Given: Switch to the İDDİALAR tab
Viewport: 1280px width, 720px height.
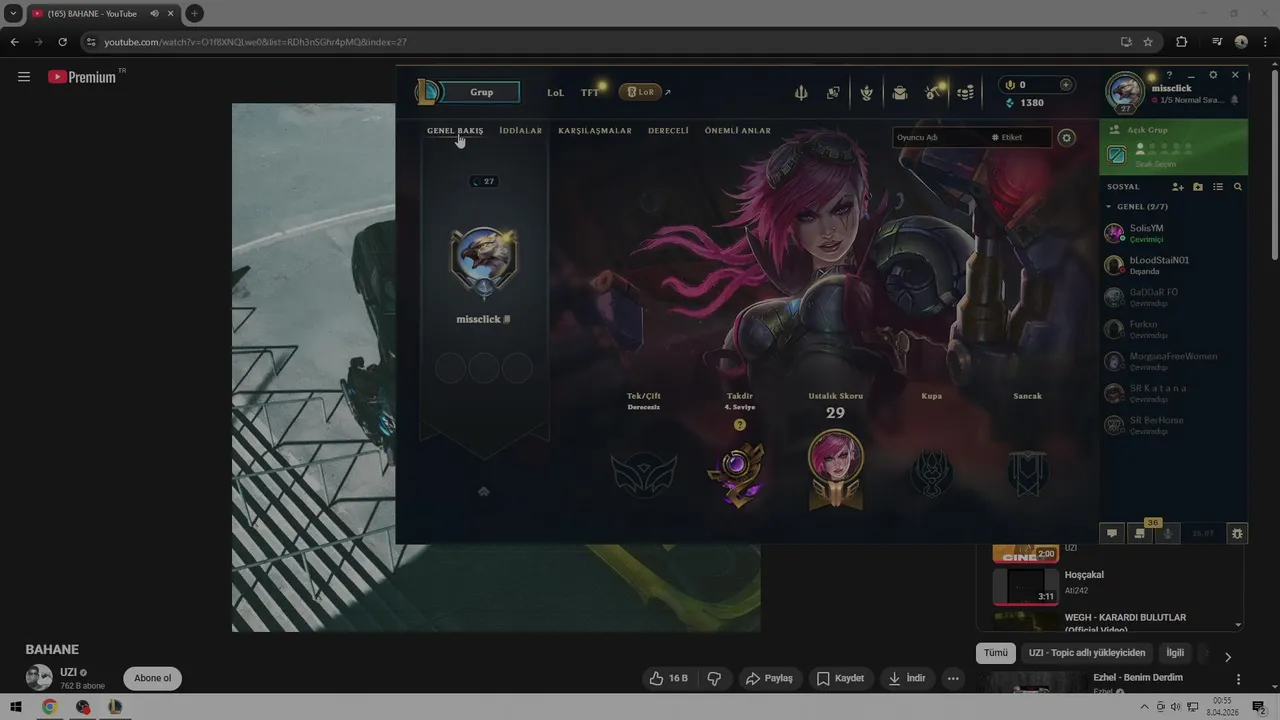Looking at the screenshot, I should click(x=520, y=131).
